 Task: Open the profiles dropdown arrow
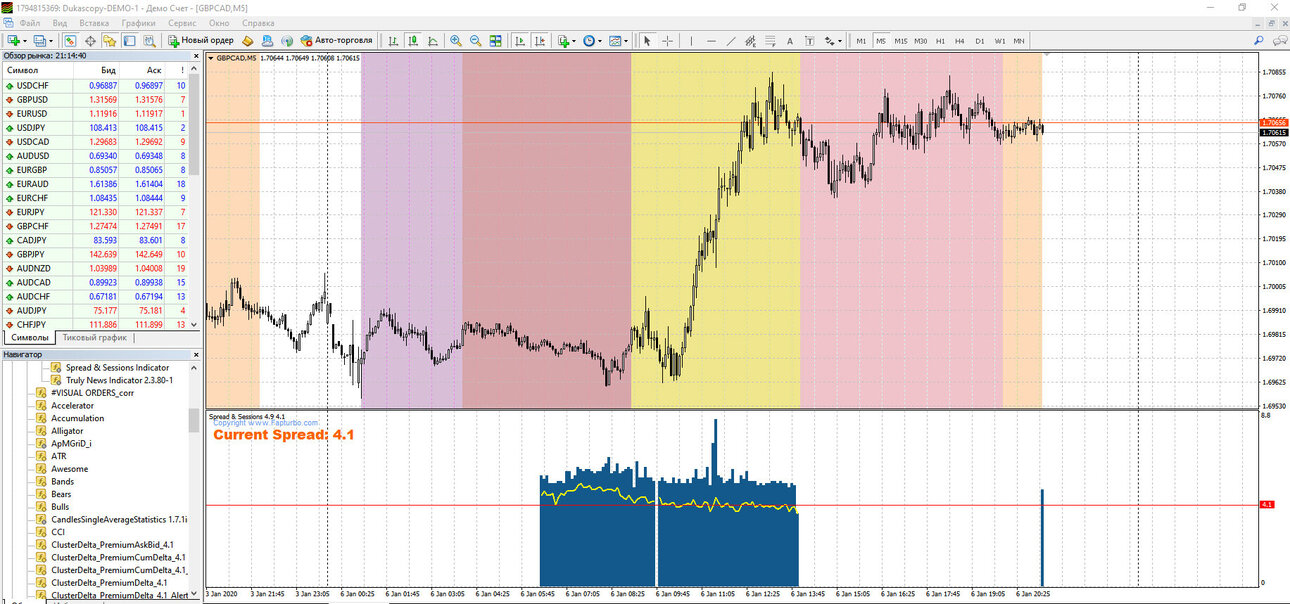point(51,40)
